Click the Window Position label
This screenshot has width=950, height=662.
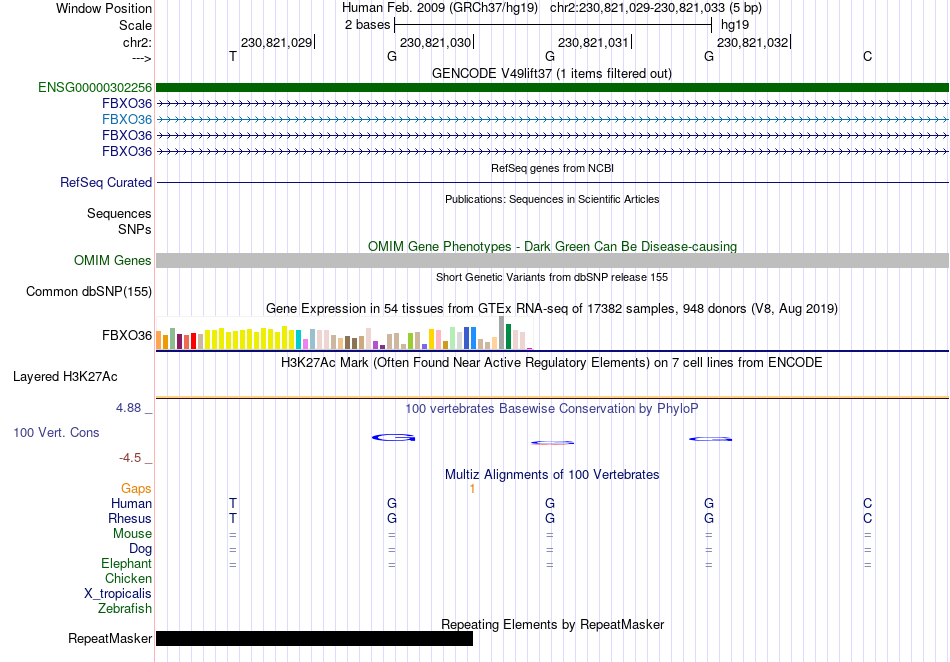click(104, 8)
